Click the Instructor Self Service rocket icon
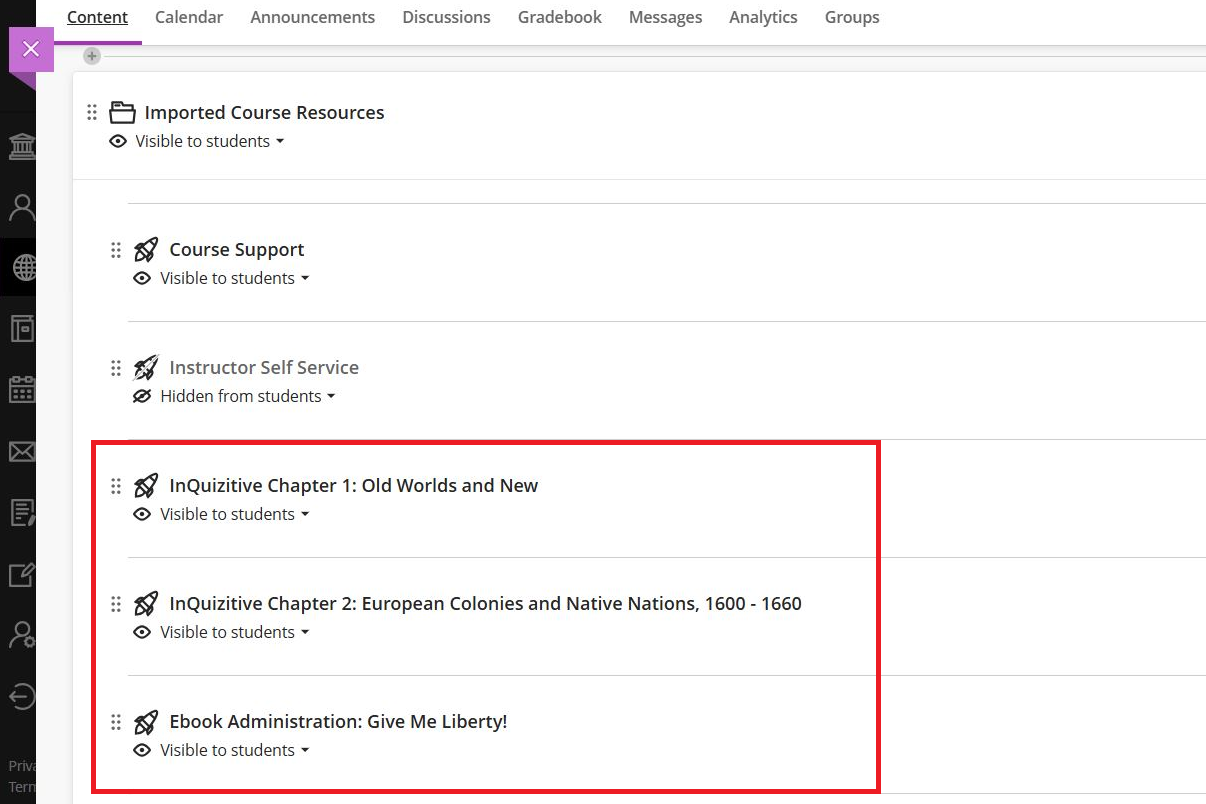 point(146,367)
